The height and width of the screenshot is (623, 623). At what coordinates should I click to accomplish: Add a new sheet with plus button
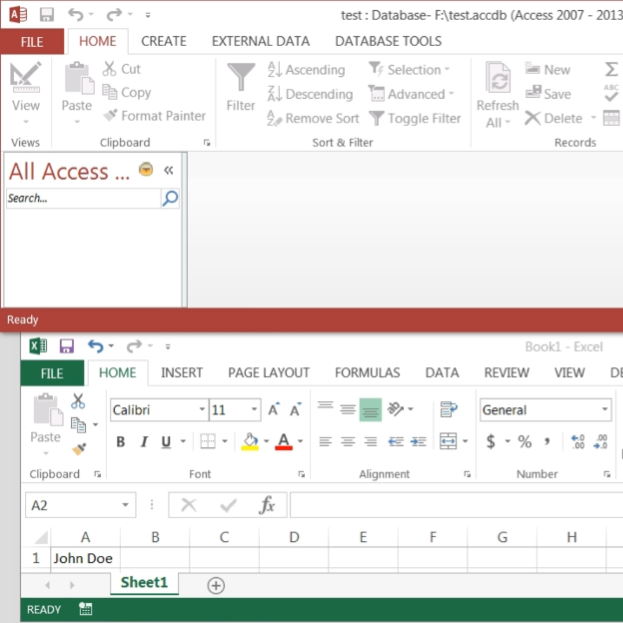pyautogui.click(x=216, y=585)
